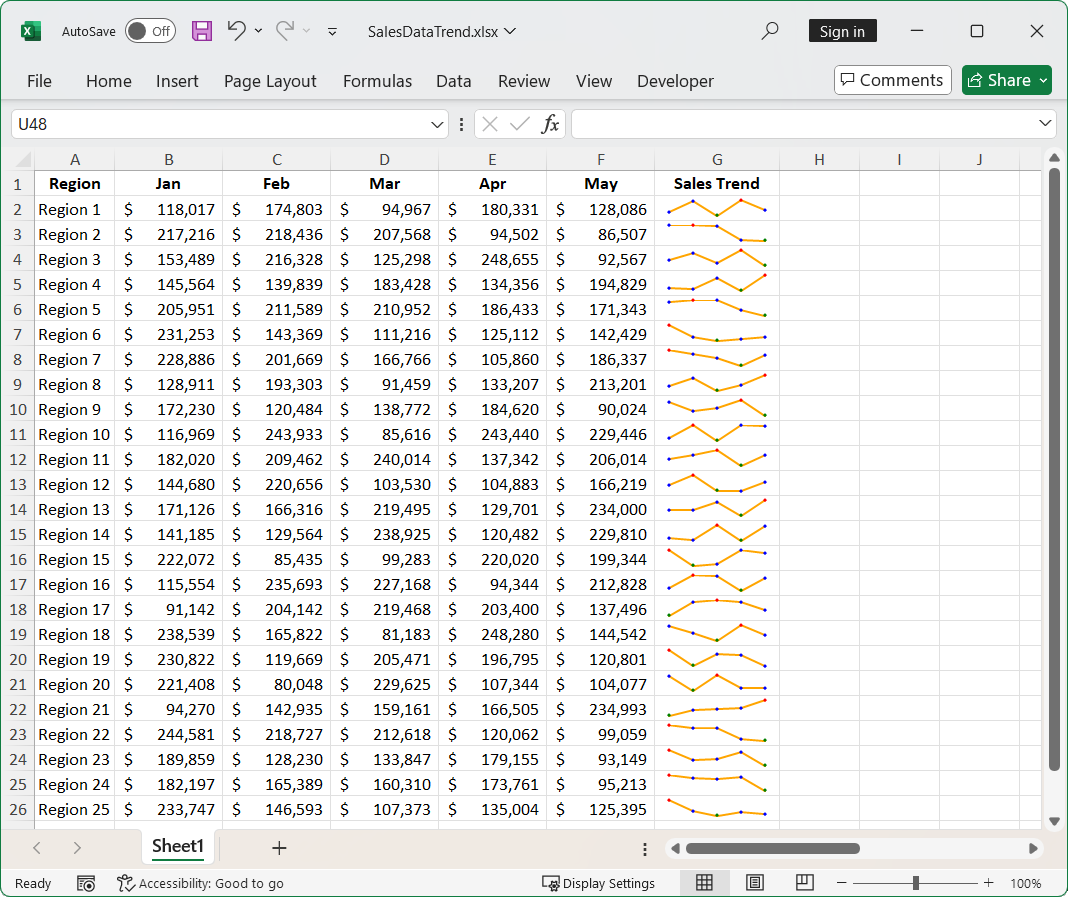Select Normal view grid icon
The width and height of the screenshot is (1068, 897).
(x=704, y=883)
